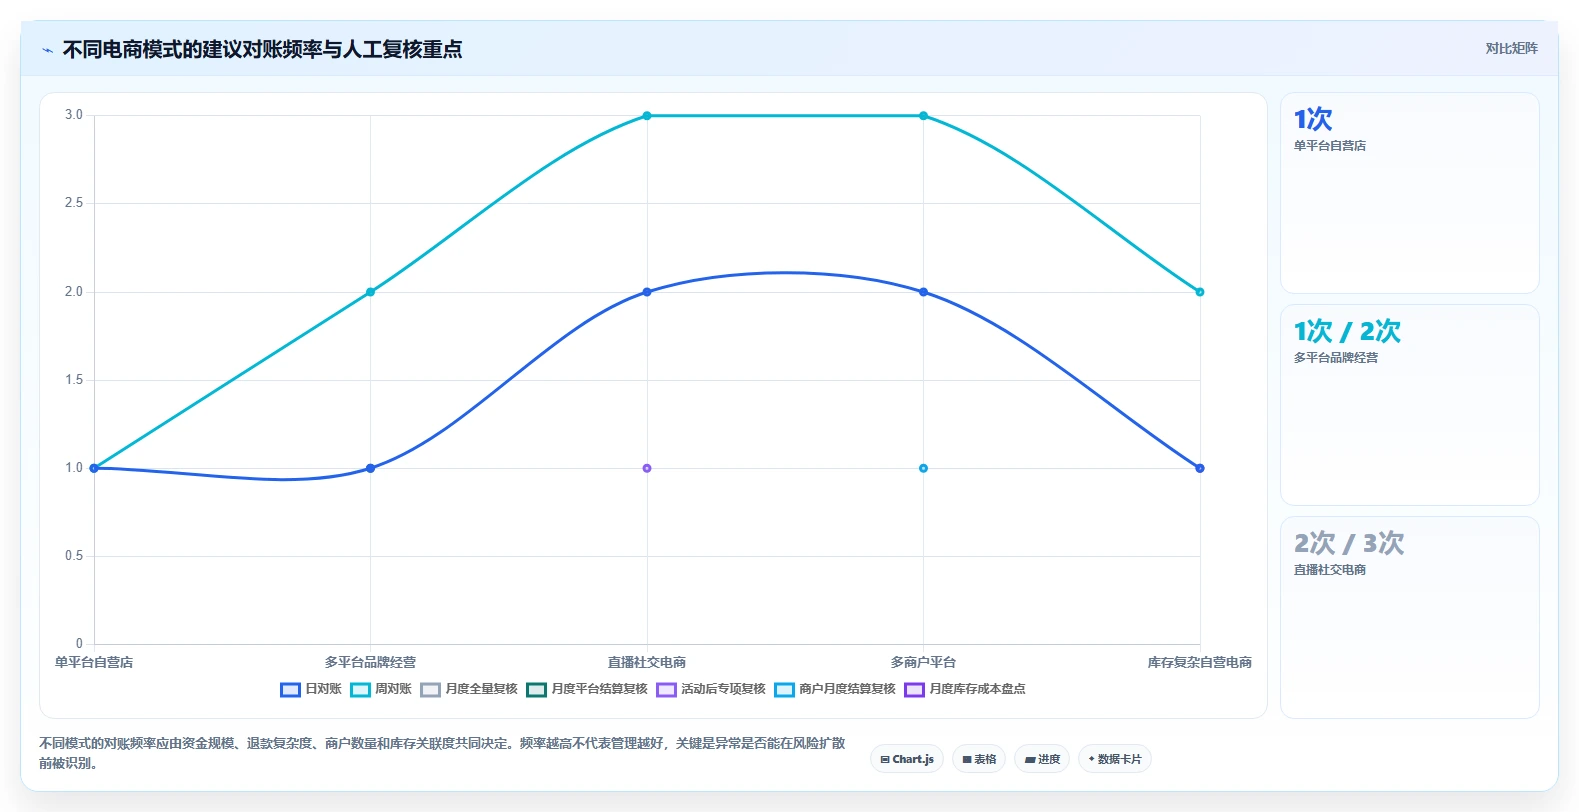Toggle the 月度全量复核 legend series
Viewport: 1579px width, 812px height.
point(469,689)
